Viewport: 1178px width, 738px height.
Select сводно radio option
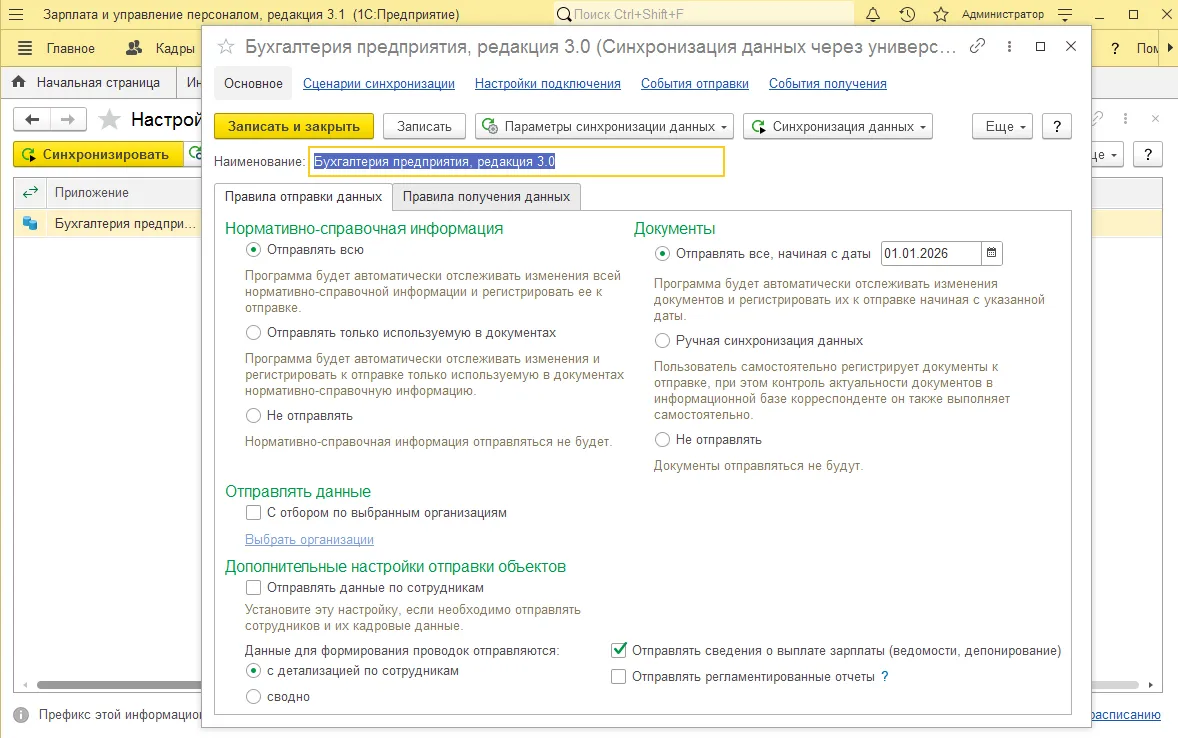pos(253,697)
